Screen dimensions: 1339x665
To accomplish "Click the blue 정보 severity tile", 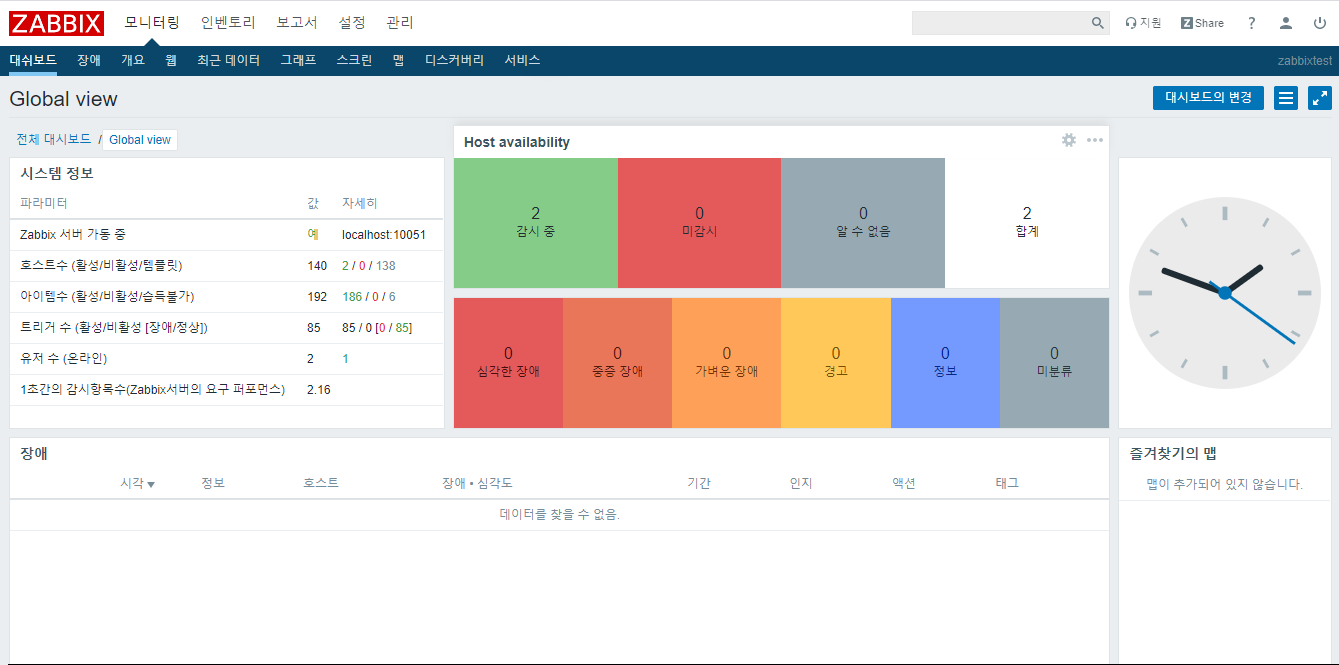I will point(945,363).
